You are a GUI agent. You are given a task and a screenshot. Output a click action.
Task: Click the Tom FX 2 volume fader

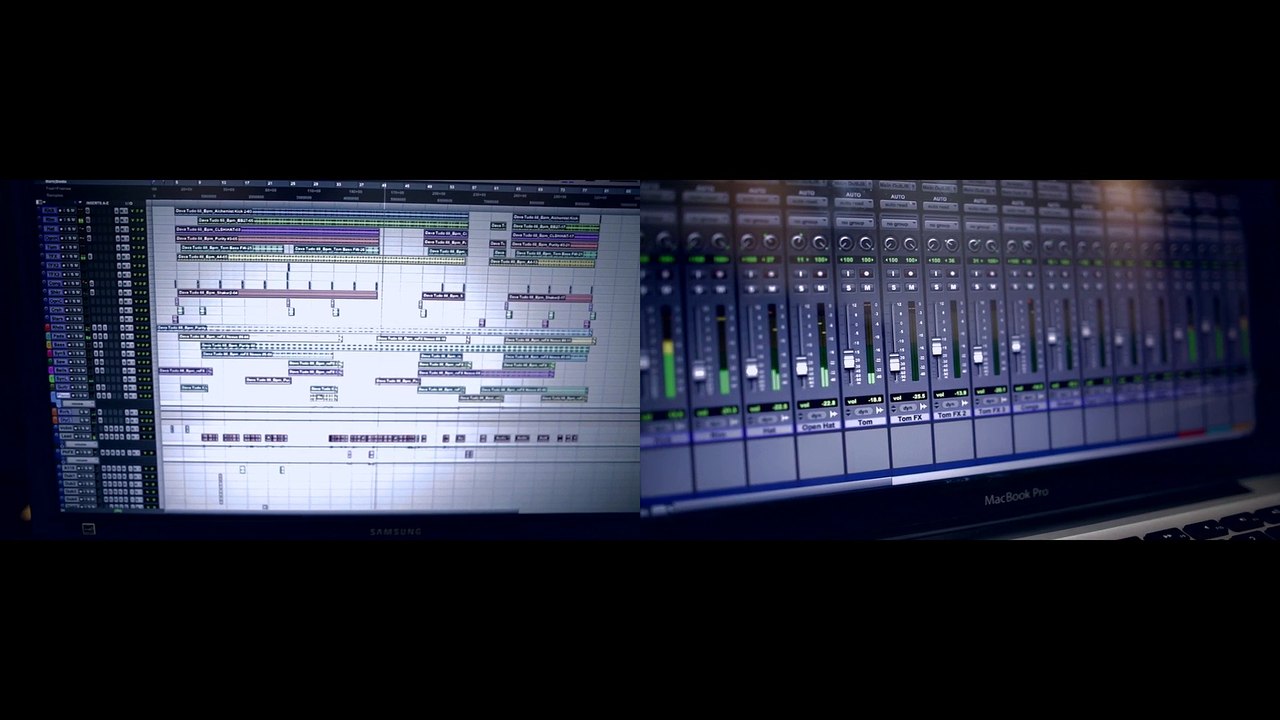[937, 347]
